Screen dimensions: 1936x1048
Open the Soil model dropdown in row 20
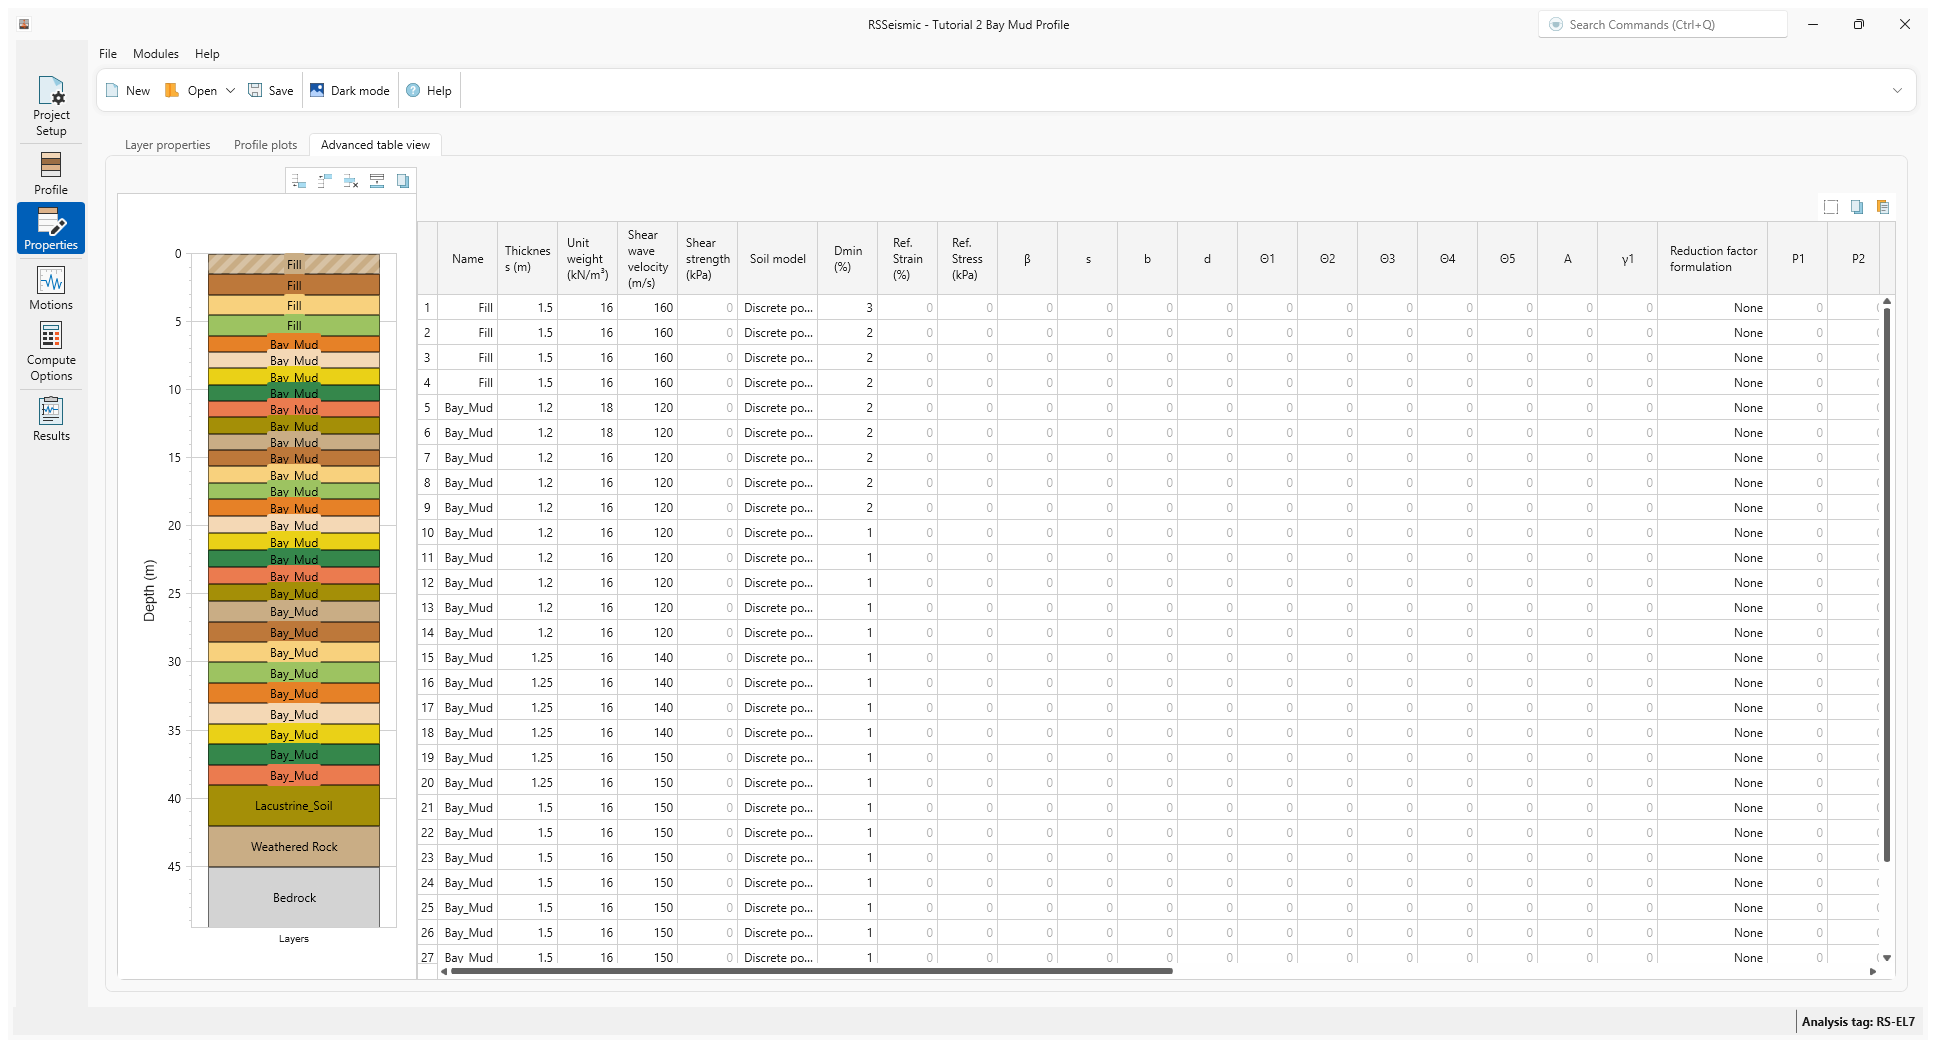[x=778, y=783]
